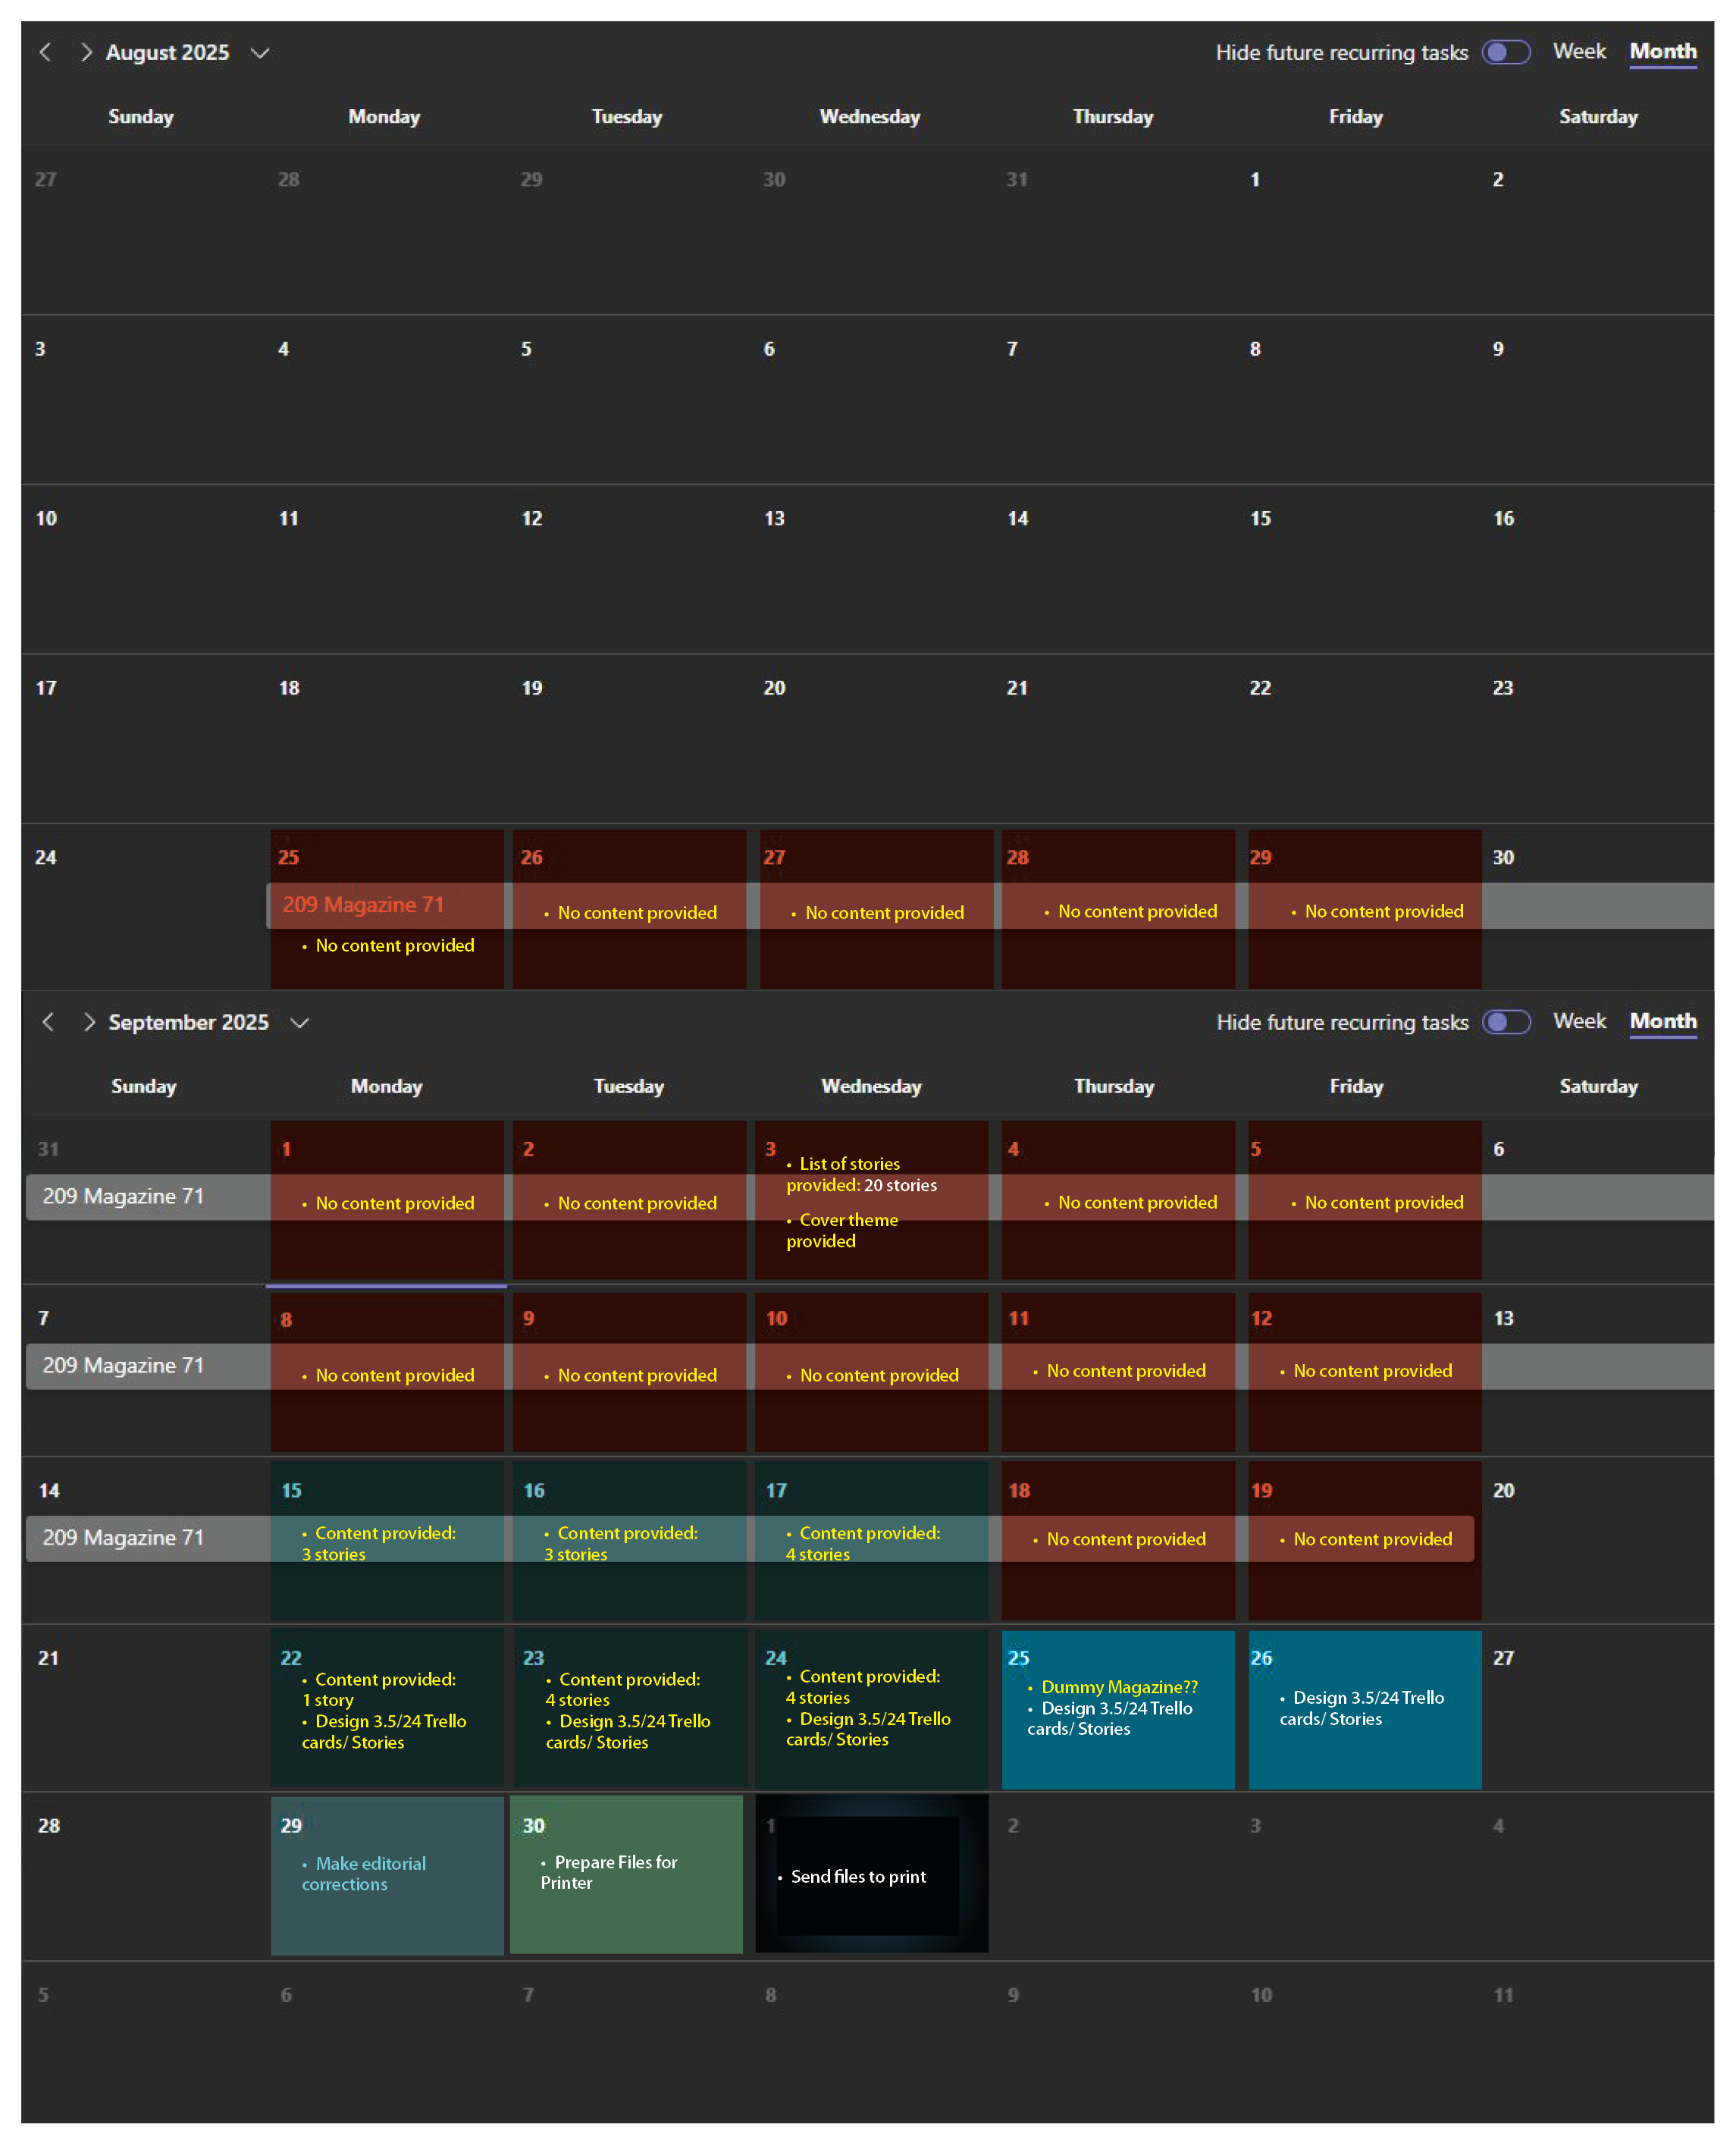The image size is (1736, 2133).
Task: Open the red 209 Magazine 71 task on August 25
Action: [363, 904]
